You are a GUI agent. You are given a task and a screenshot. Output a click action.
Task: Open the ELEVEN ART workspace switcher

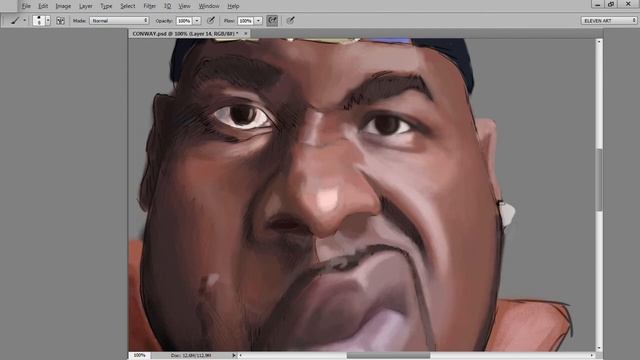click(609, 20)
